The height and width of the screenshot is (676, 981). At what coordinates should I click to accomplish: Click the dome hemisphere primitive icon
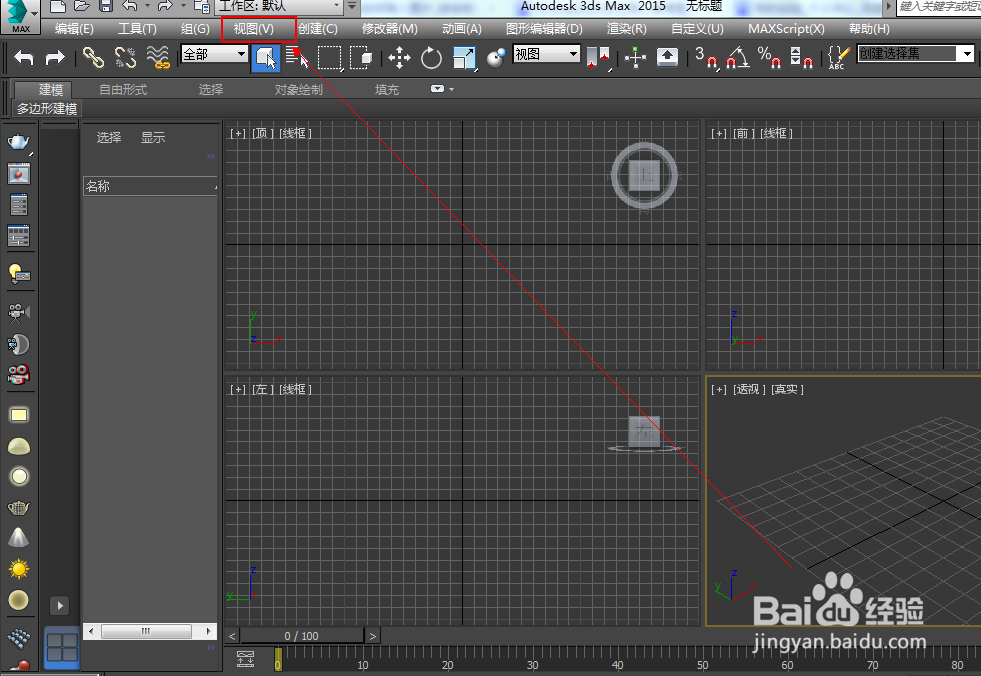point(19,446)
